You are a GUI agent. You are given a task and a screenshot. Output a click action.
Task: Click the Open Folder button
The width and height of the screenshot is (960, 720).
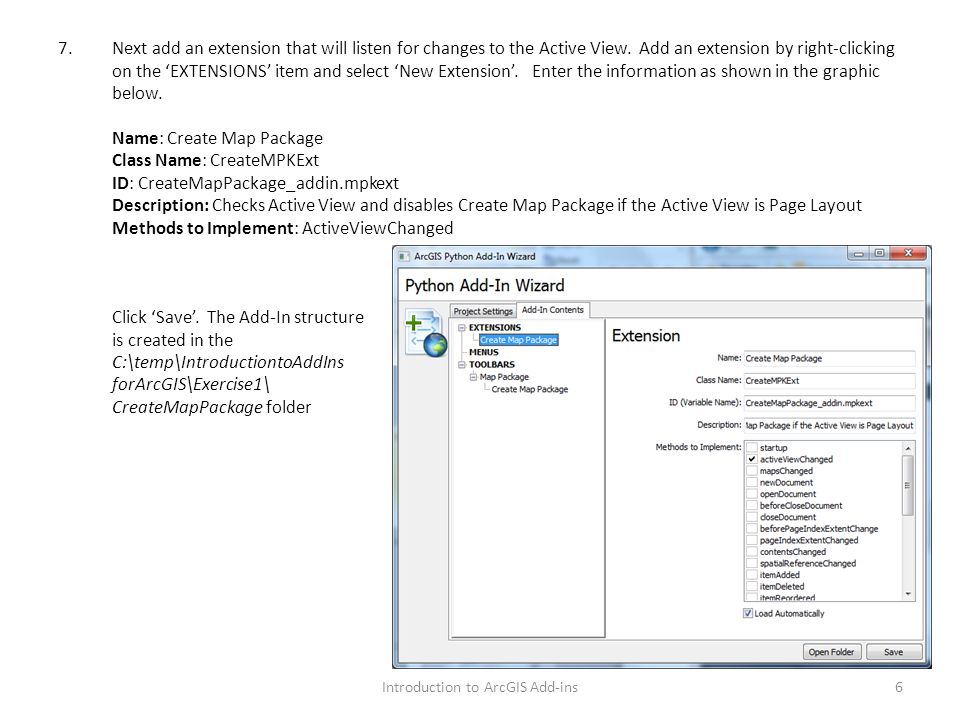(x=831, y=653)
